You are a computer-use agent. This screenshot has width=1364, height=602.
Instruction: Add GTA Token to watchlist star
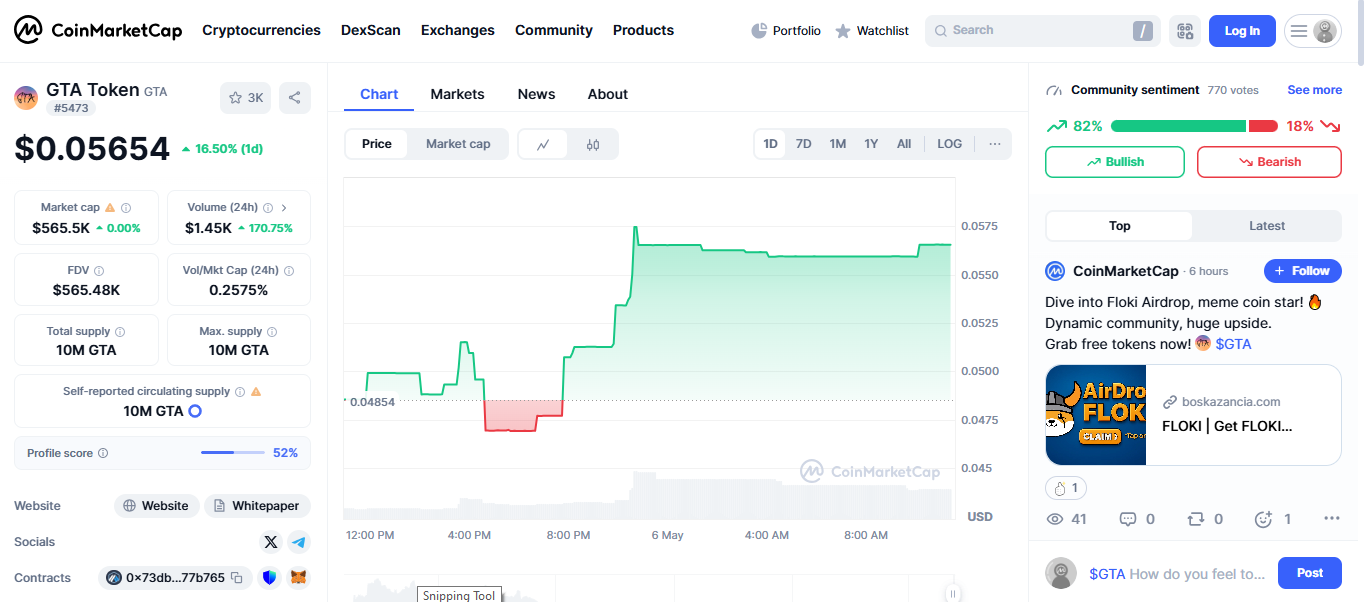pyautogui.click(x=245, y=98)
